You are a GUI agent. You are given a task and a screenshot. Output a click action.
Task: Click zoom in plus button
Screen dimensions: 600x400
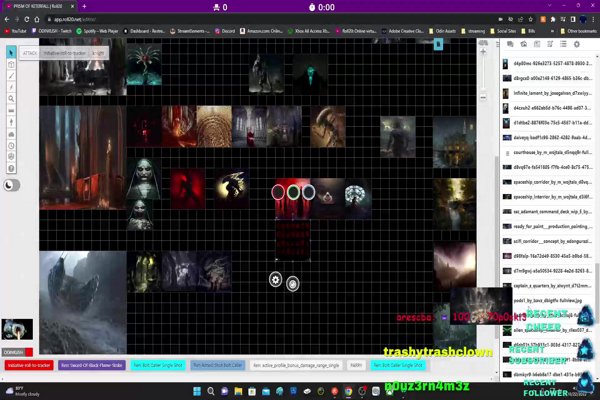click(483, 52)
